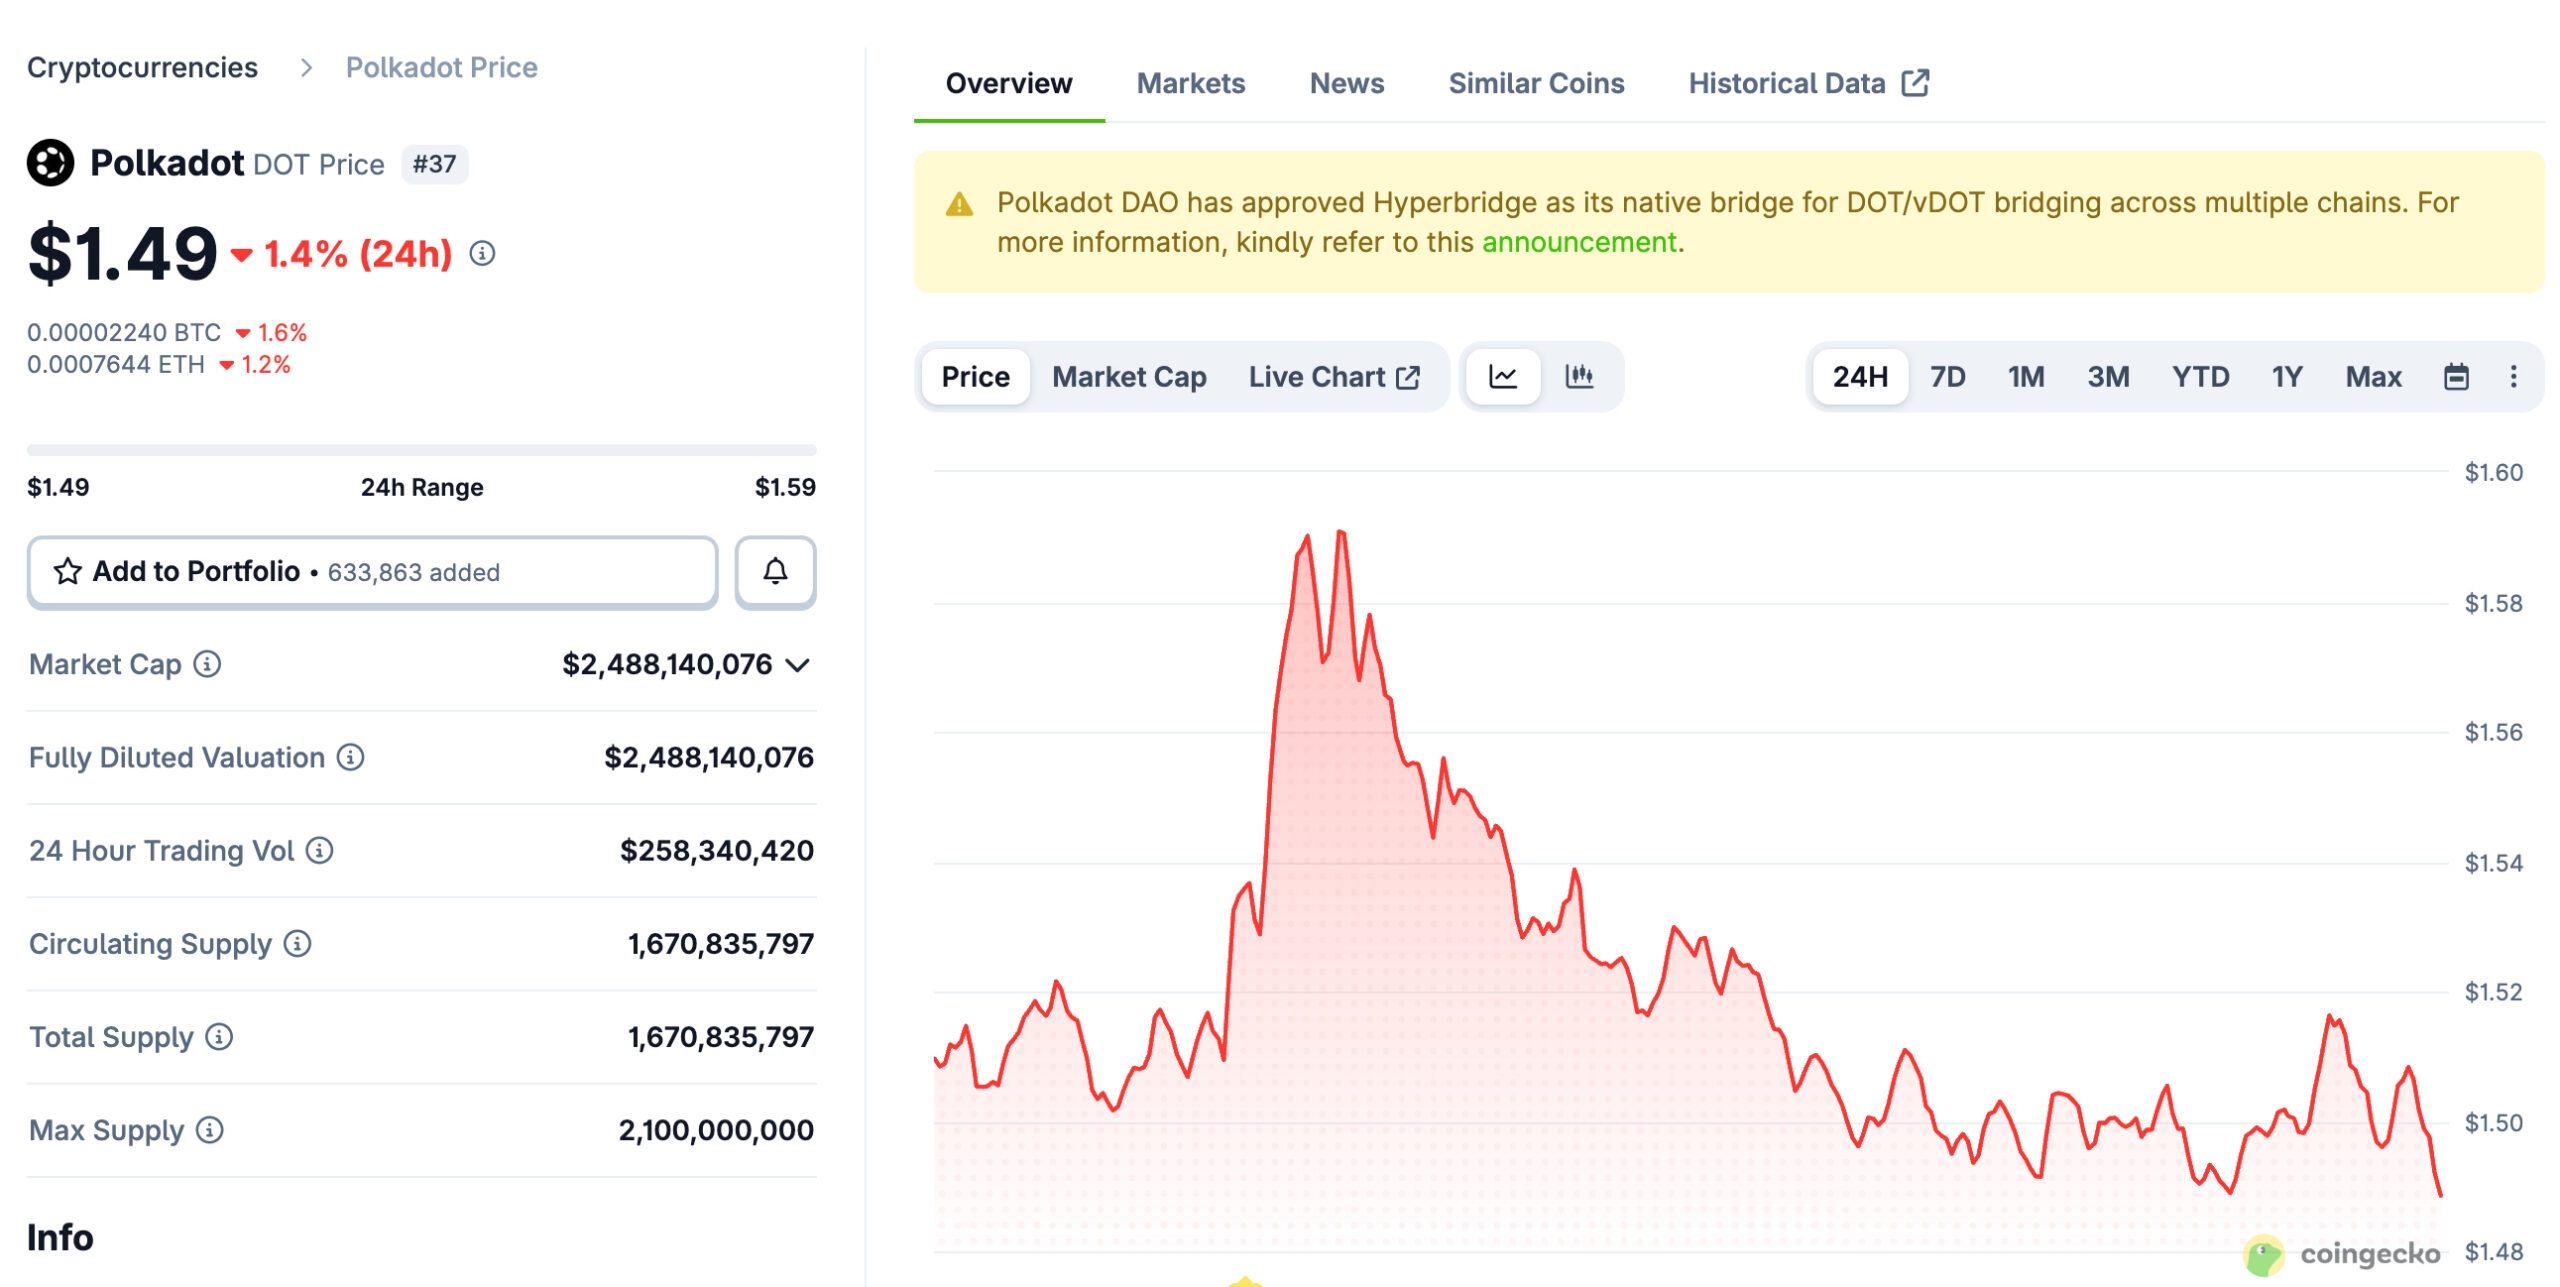Select the 7D time range
This screenshot has height=1287, width=2560.
pyautogui.click(x=1947, y=377)
